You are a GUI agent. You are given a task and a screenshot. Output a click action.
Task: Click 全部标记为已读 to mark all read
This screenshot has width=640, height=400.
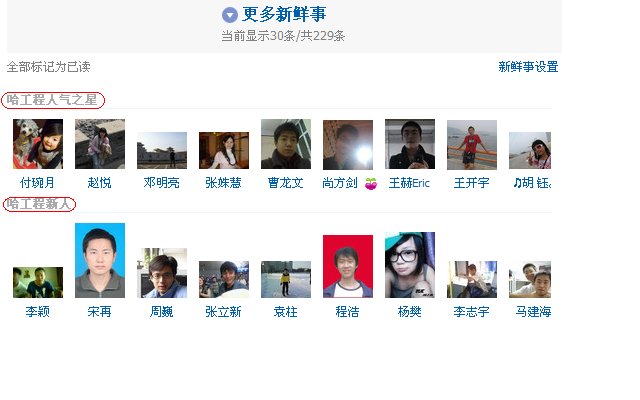(x=49, y=67)
